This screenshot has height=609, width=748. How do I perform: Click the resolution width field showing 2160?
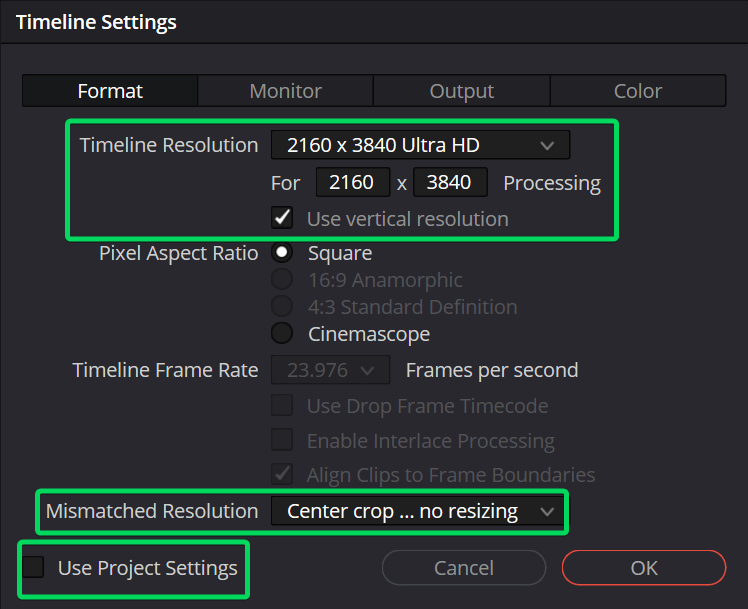tap(352, 182)
